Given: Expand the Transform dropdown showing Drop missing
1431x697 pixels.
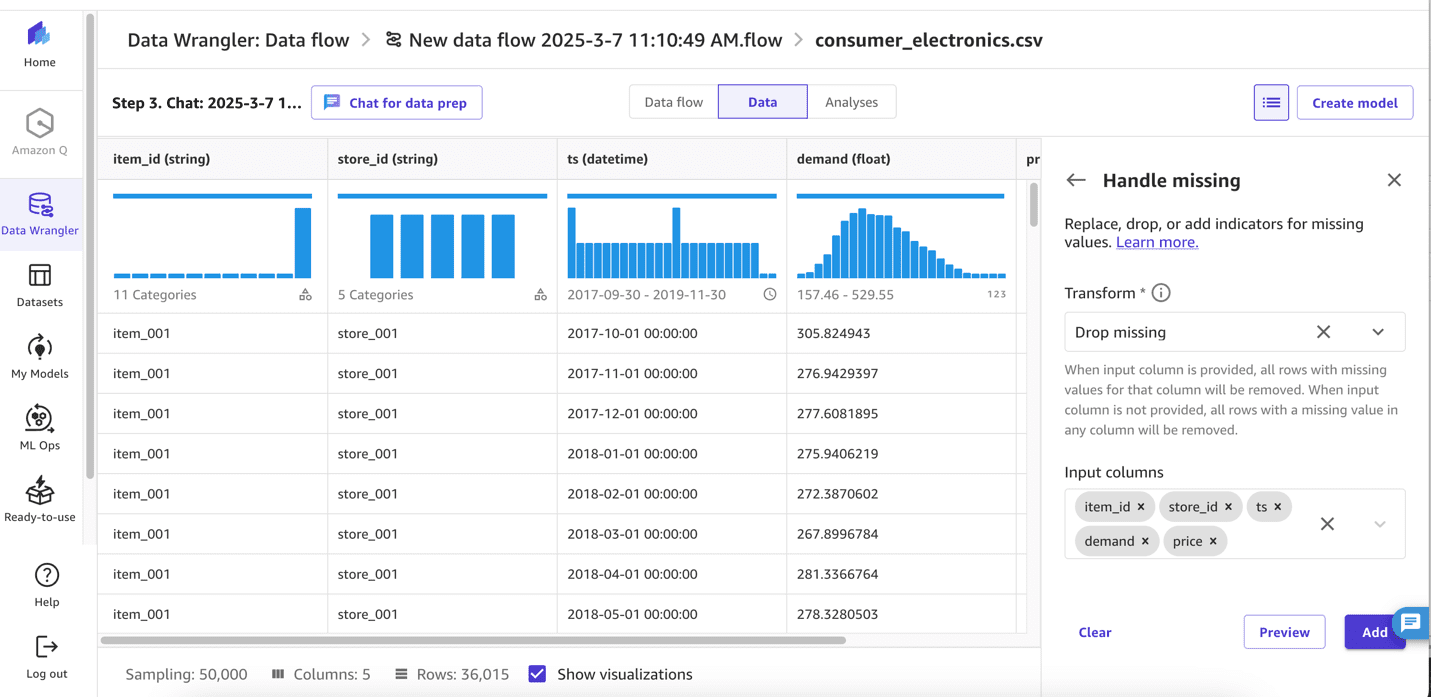Looking at the screenshot, I should (x=1378, y=331).
